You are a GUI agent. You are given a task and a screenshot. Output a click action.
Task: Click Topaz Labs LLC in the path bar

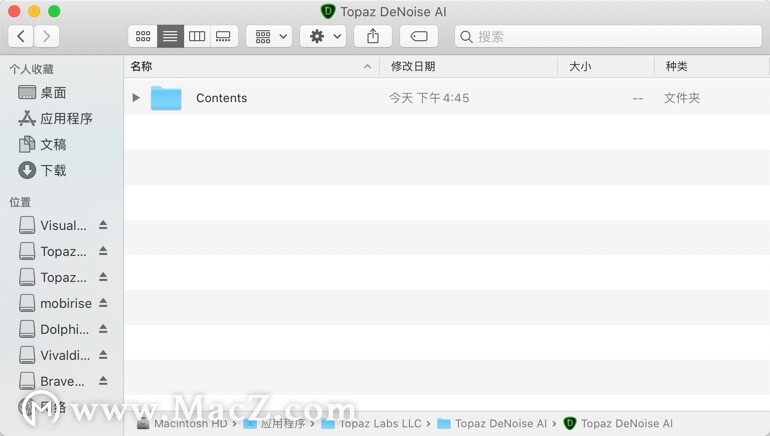point(372,423)
